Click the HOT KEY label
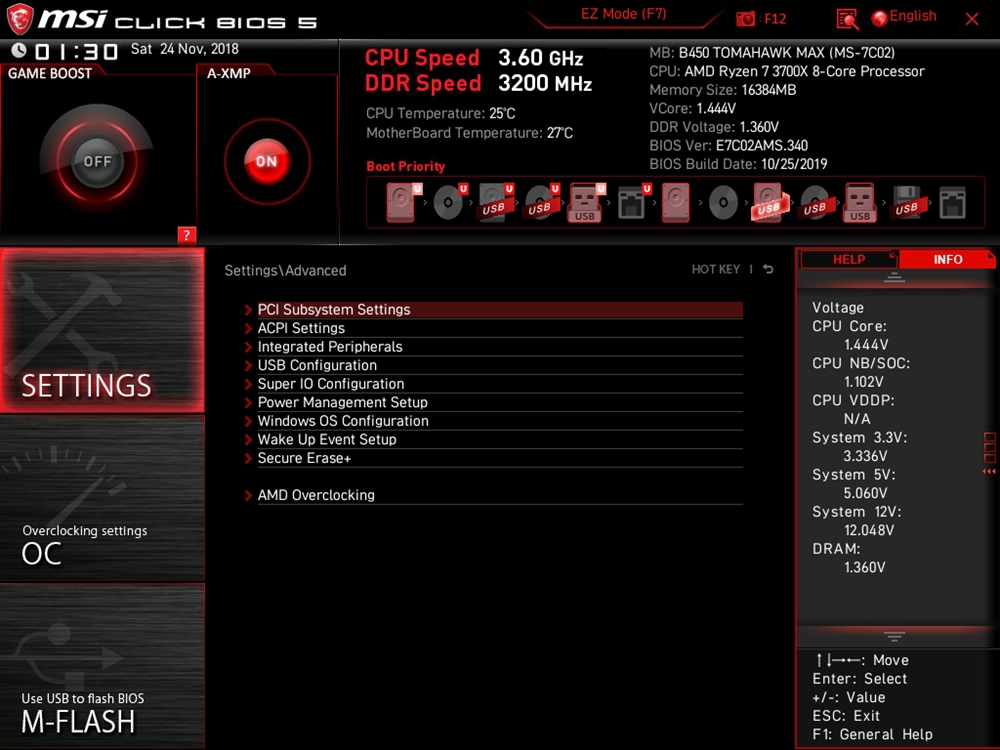 [716, 269]
